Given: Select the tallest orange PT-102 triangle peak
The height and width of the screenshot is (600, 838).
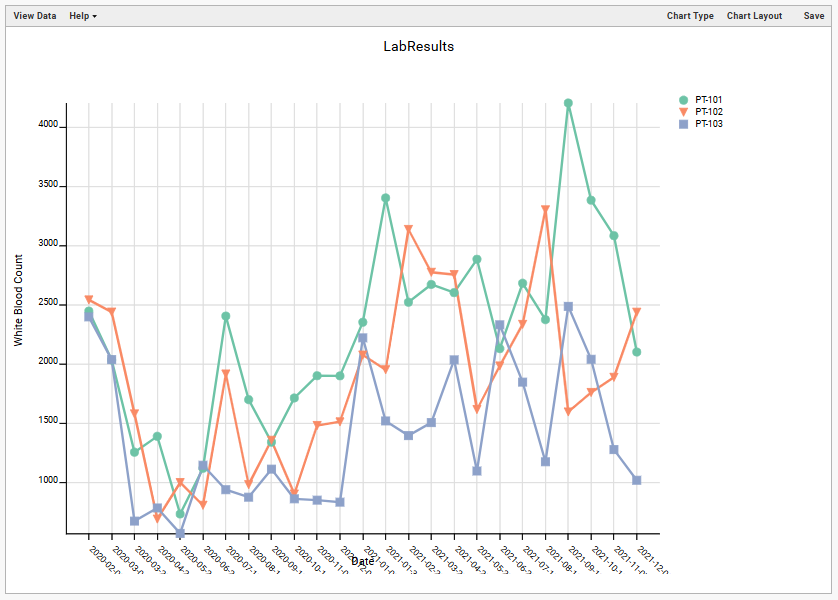Looking at the screenshot, I should (545, 210).
